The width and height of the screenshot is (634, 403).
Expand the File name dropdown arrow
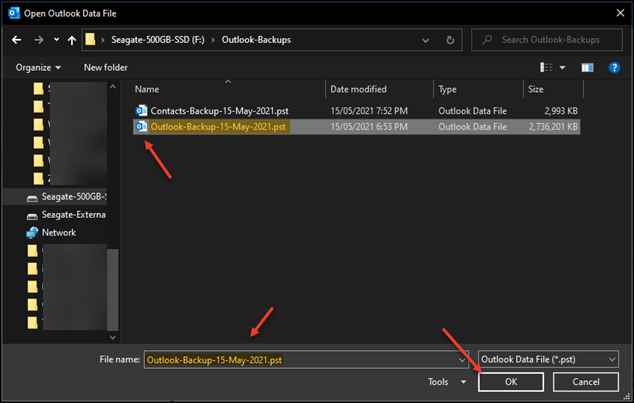462,360
